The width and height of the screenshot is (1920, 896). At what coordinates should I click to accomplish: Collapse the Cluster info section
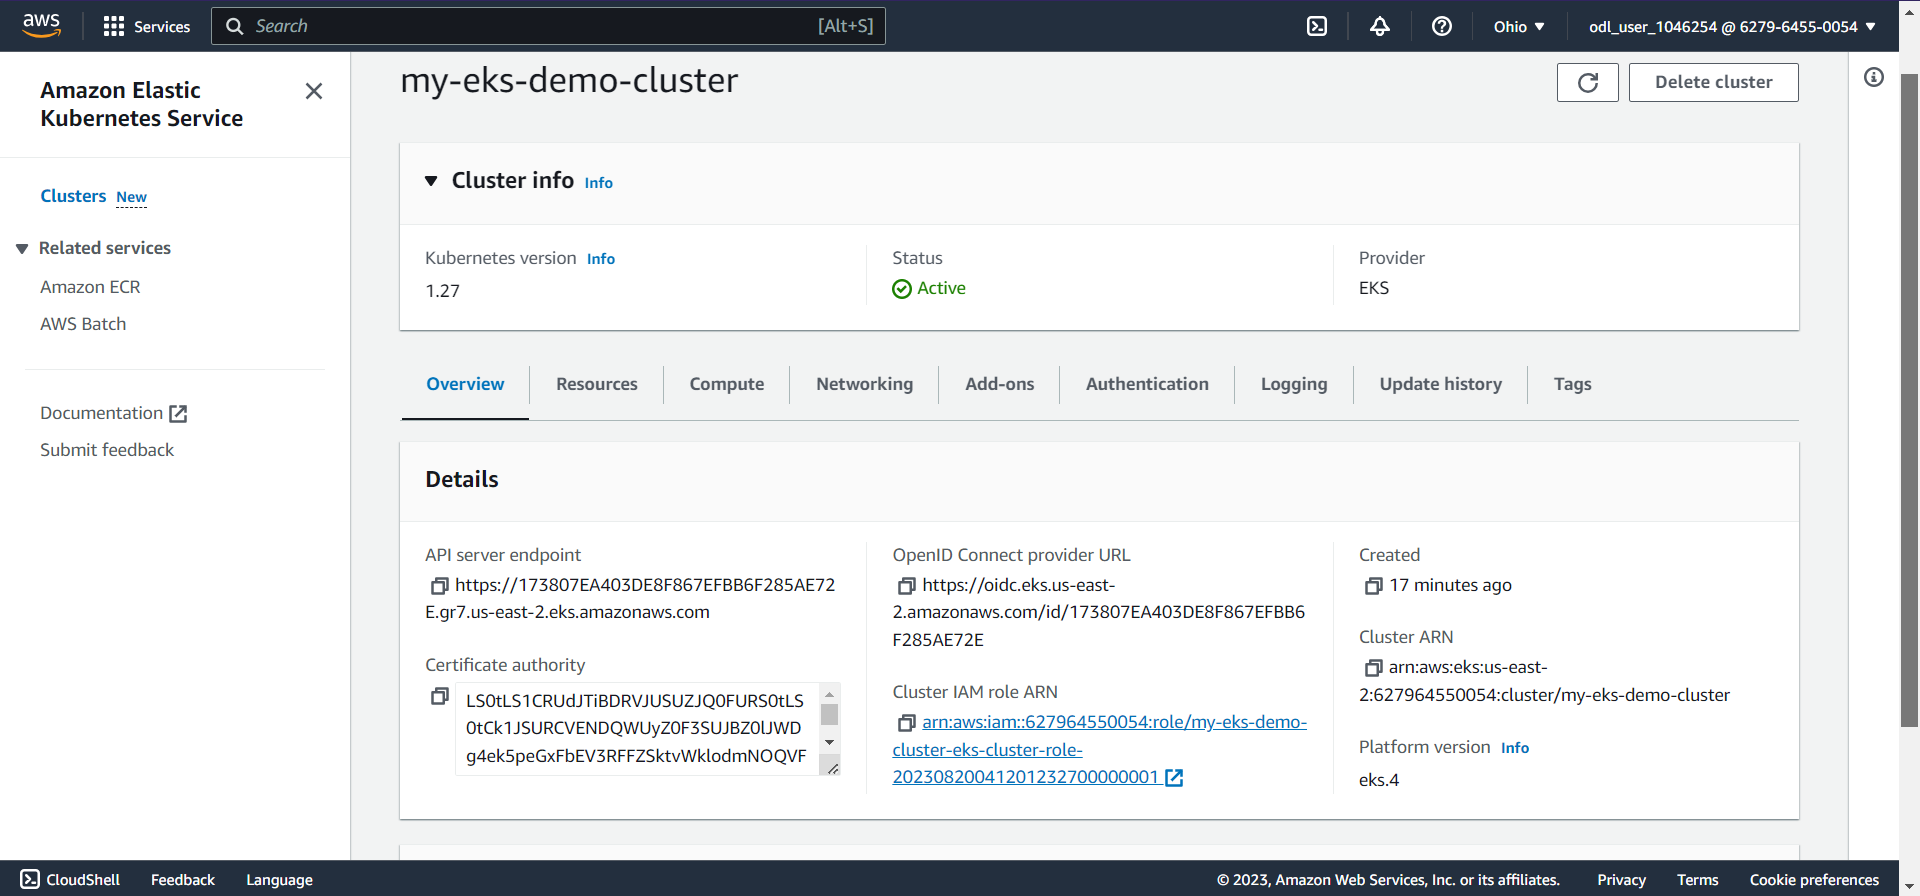(431, 181)
